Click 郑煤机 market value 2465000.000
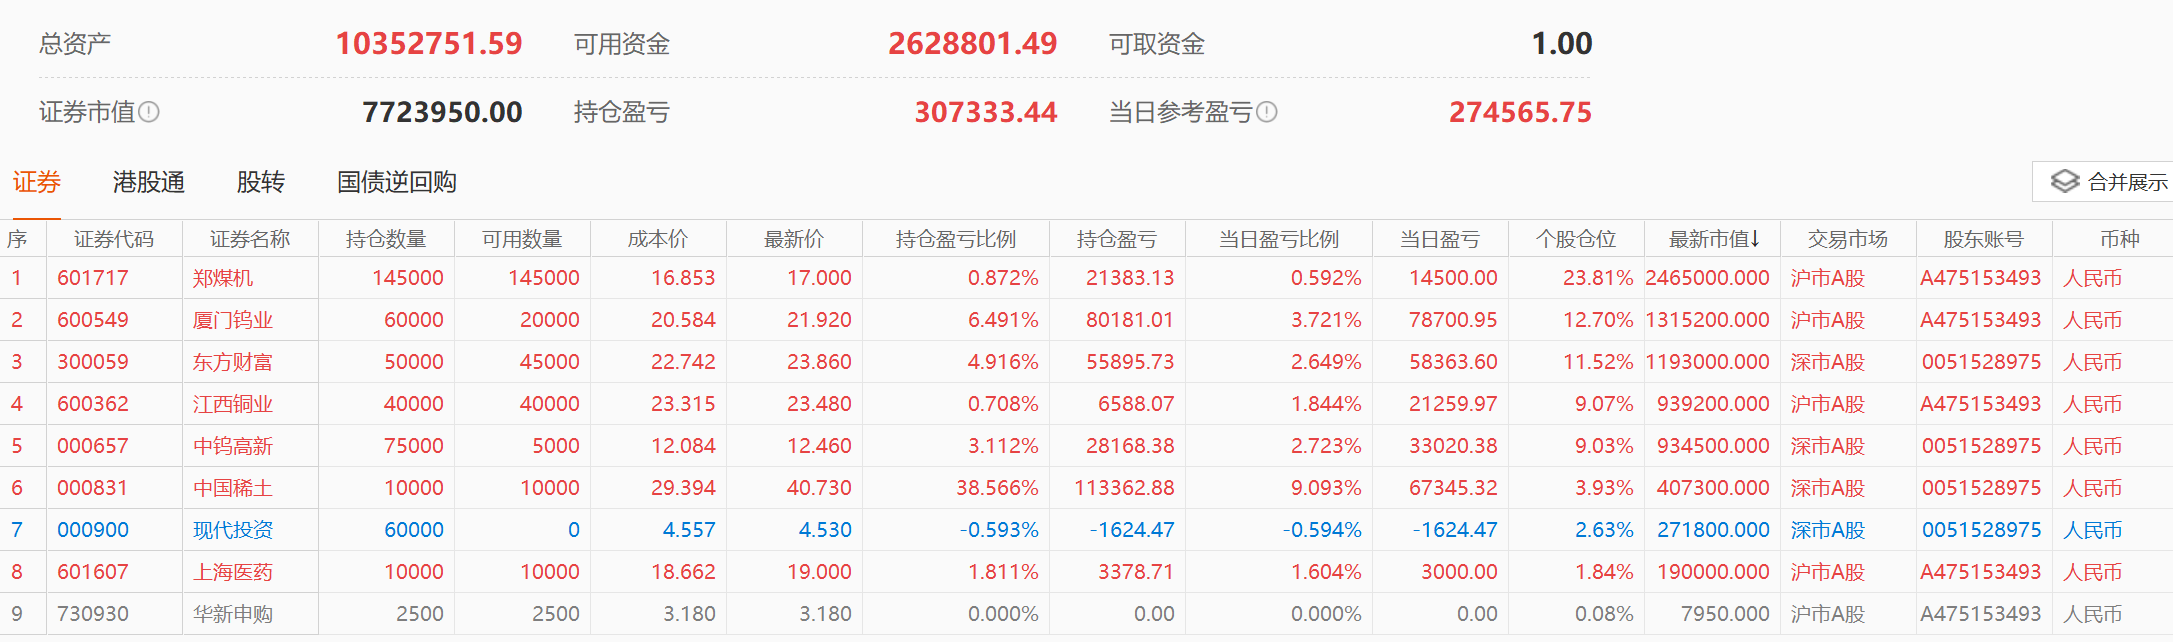The height and width of the screenshot is (642, 2173). (x=1707, y=278)
